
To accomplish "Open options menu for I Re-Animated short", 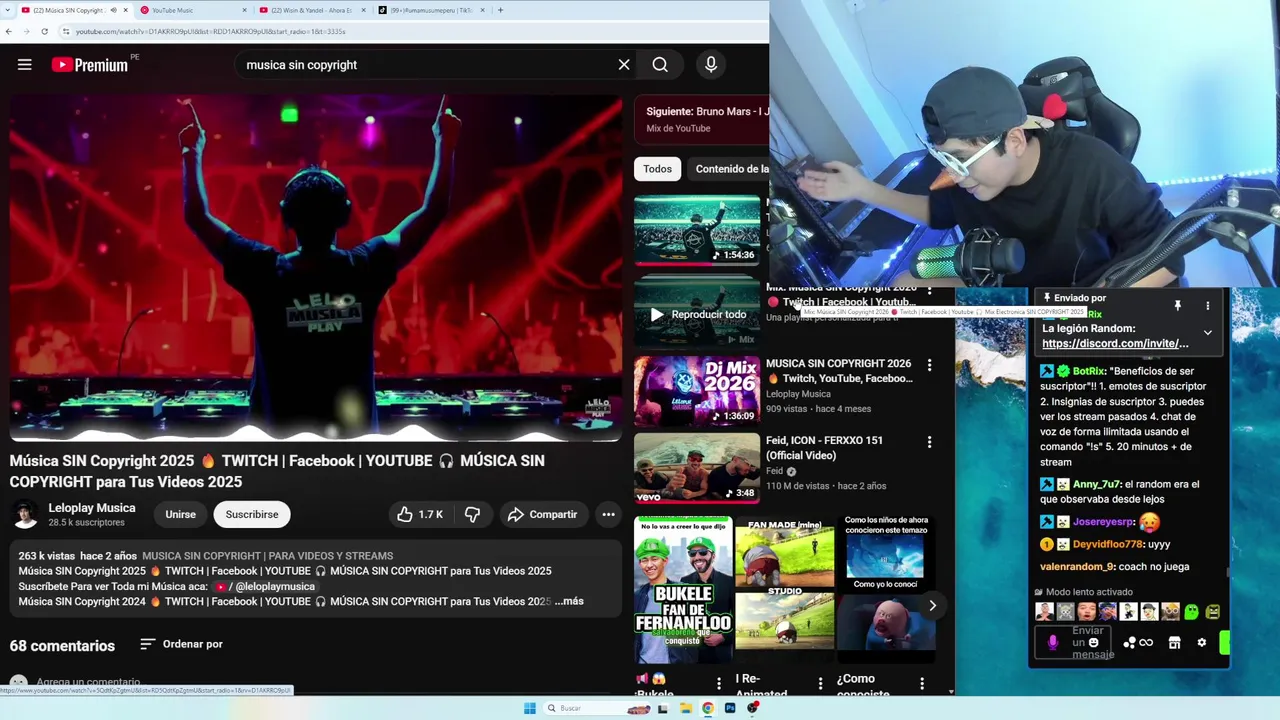I will point(820,684).
